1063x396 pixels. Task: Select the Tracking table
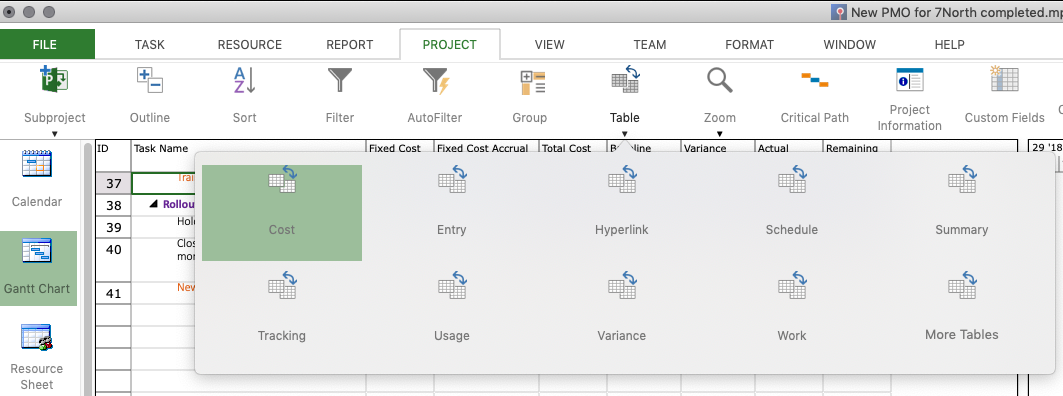[x=281, y=310]
